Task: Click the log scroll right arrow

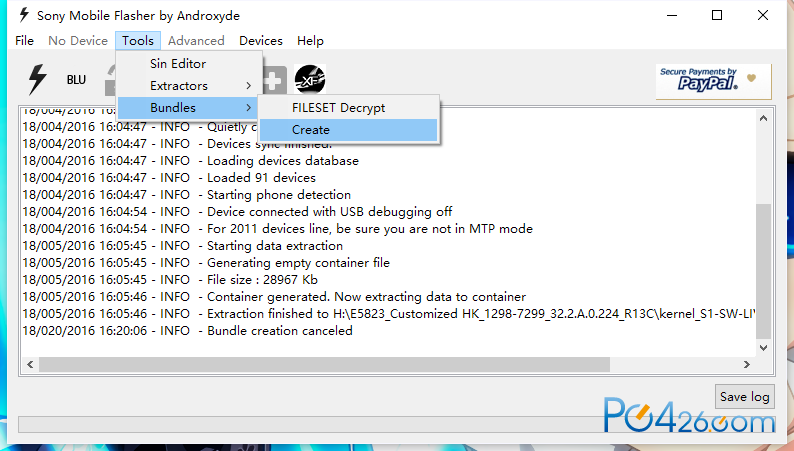Action: click(747, 364)
